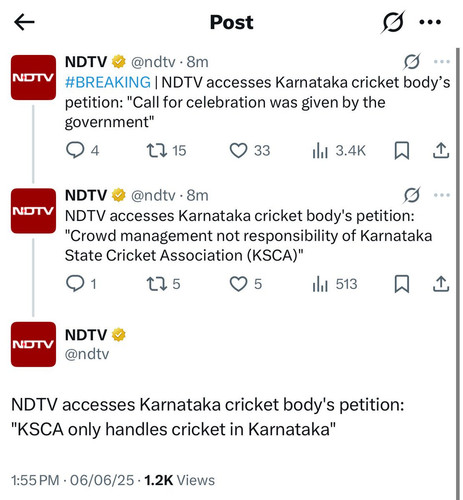Like the post with 33 likes
Viewport: 463px width, 500px height.
point(250,150)
